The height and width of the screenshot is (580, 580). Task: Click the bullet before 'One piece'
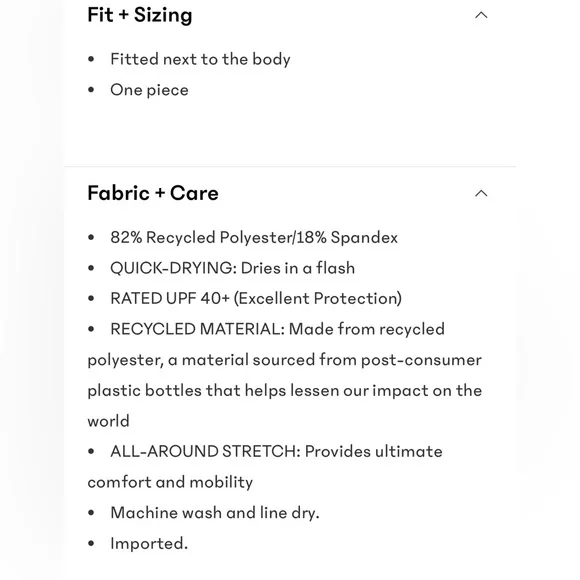coord(91,90)
